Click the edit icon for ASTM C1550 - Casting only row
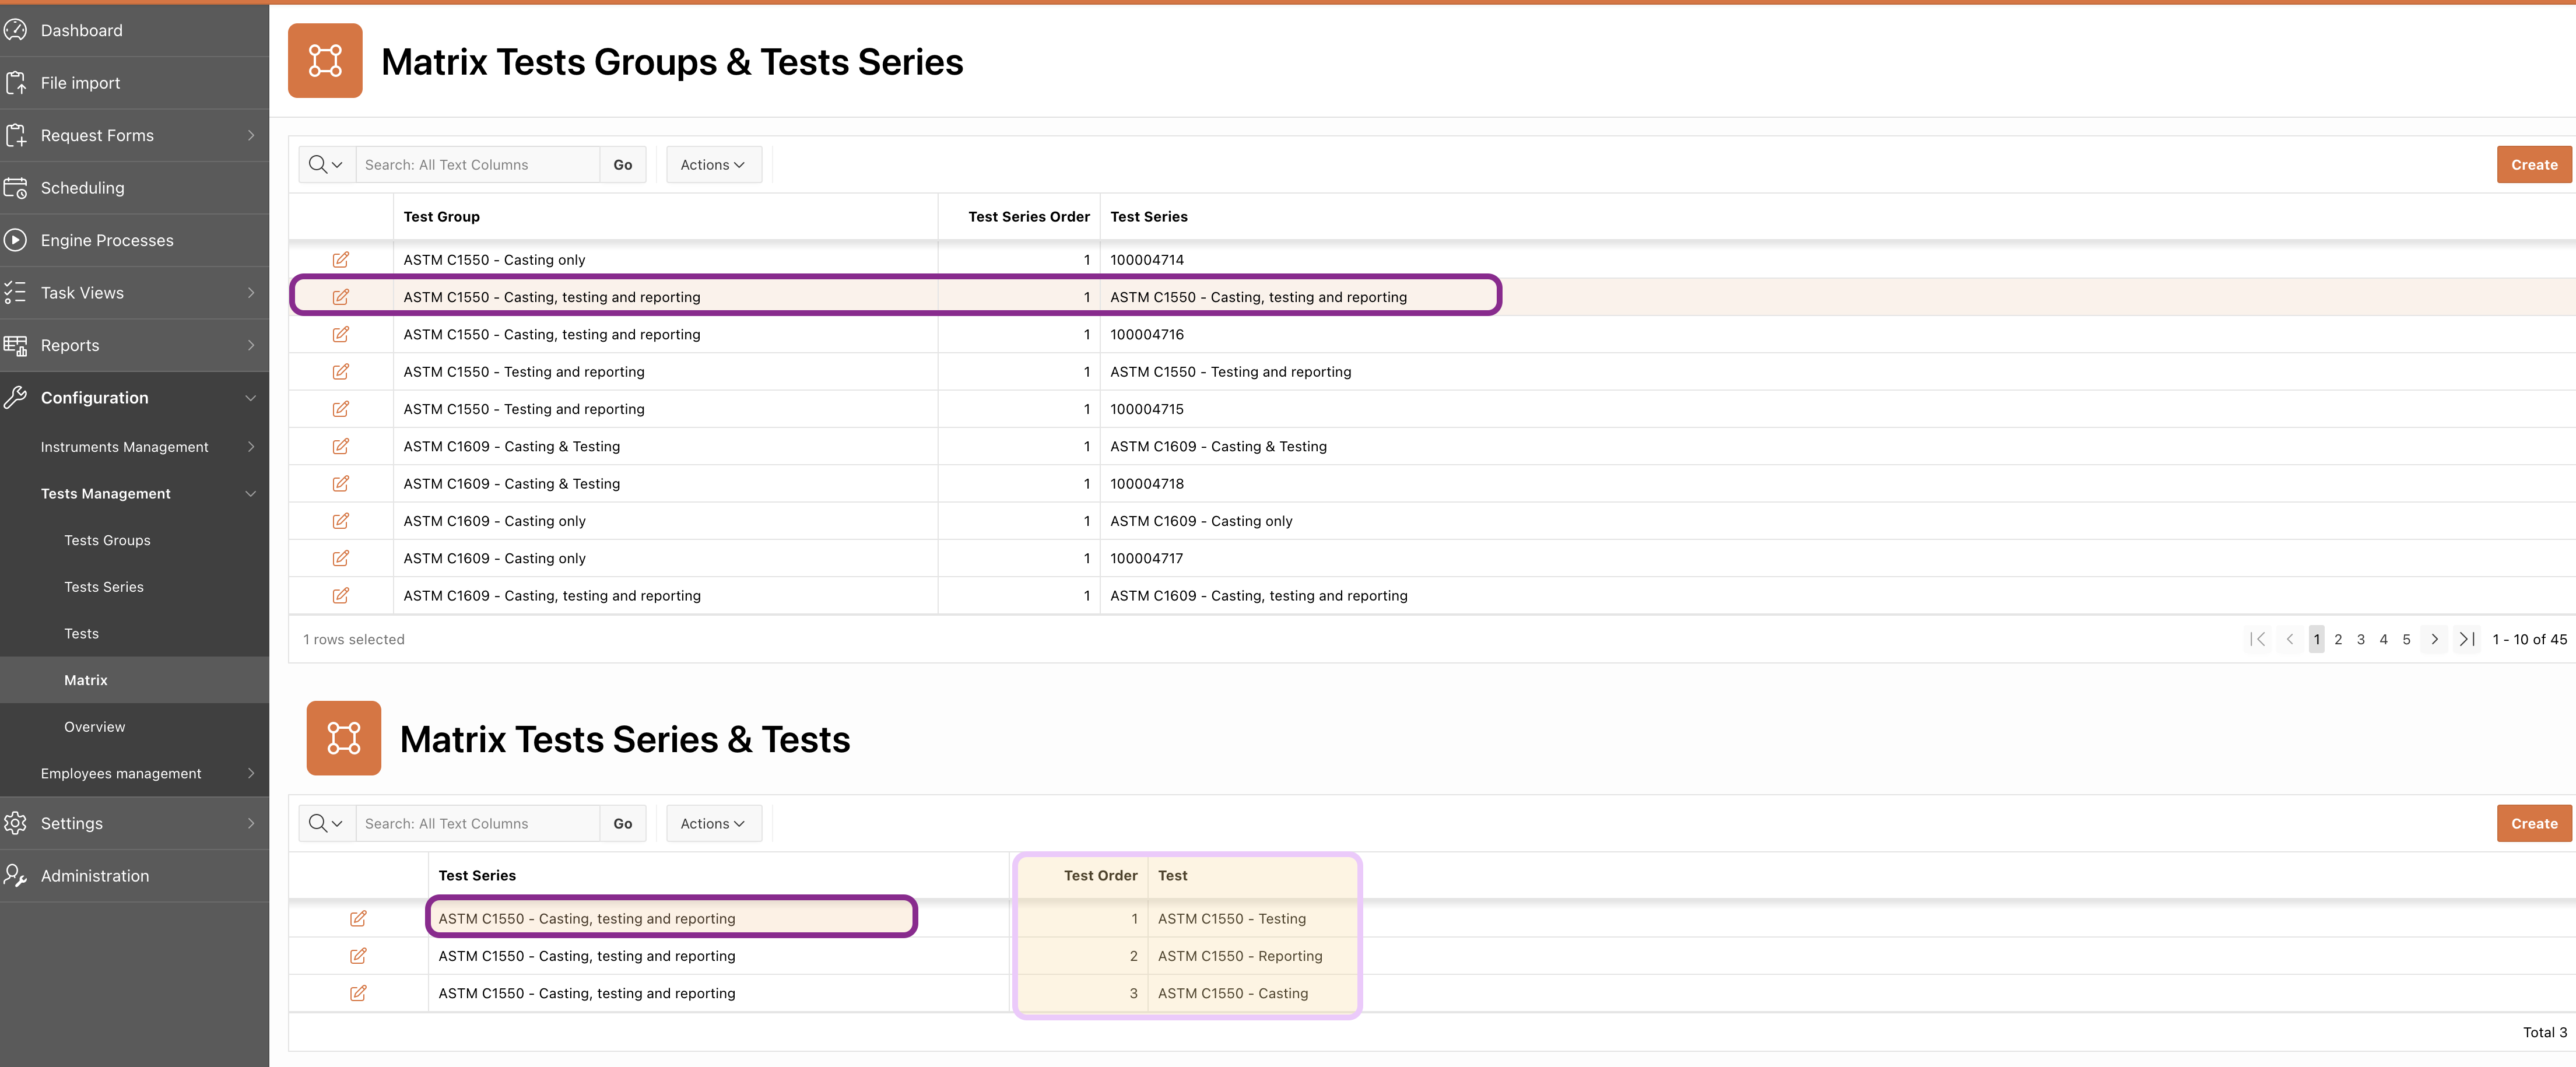 pyautogui.click(x=340, y=260)
